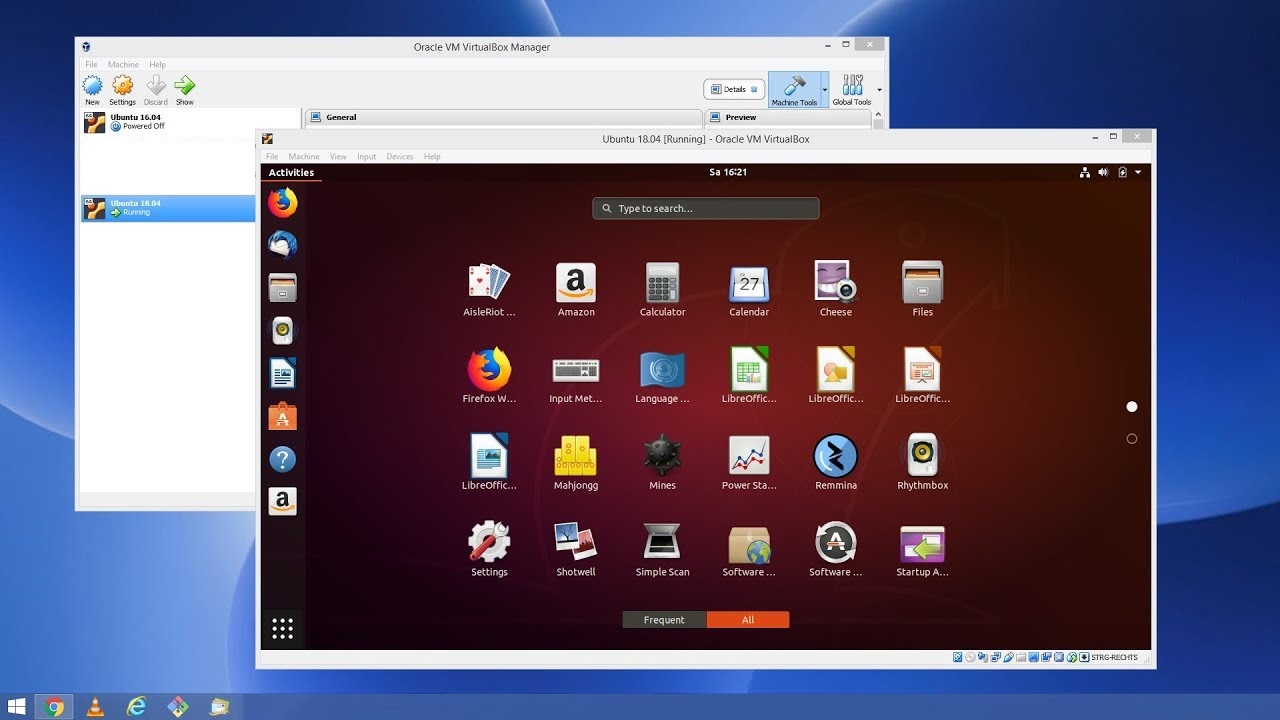Click the Type to search field
1280x720 pixels.
pyautogui.click(x=706, y=209)
